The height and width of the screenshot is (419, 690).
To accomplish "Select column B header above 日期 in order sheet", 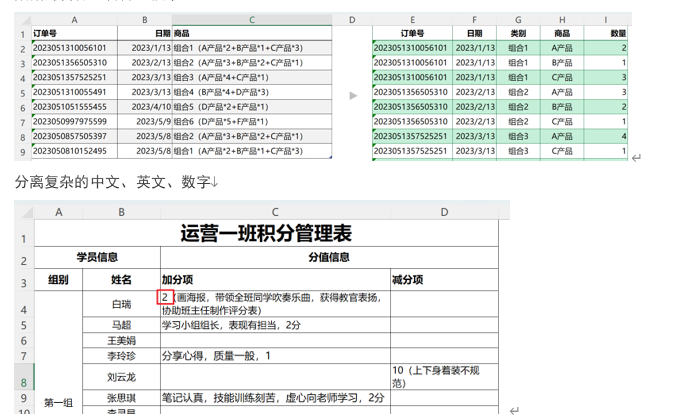I will coord(145,20).
